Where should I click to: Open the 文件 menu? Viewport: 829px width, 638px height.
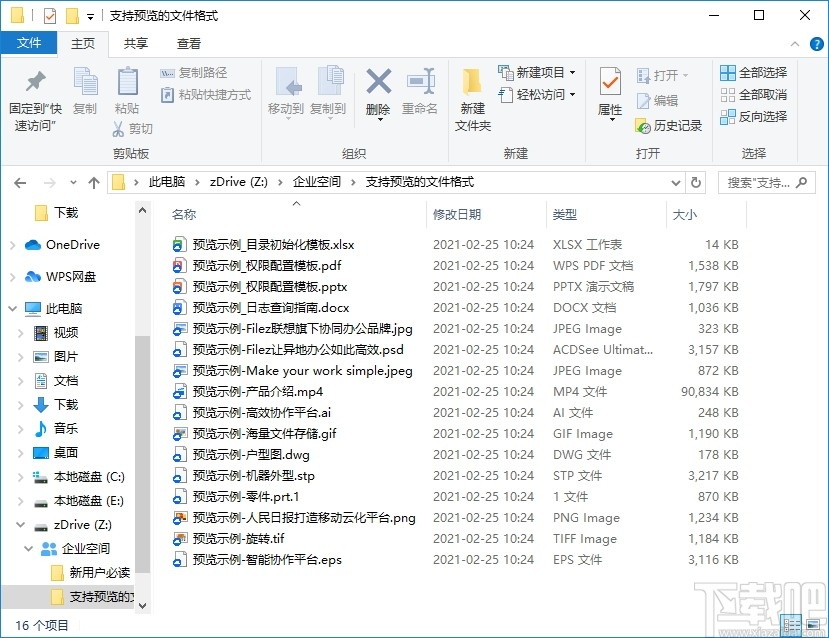tap(29, 43)
